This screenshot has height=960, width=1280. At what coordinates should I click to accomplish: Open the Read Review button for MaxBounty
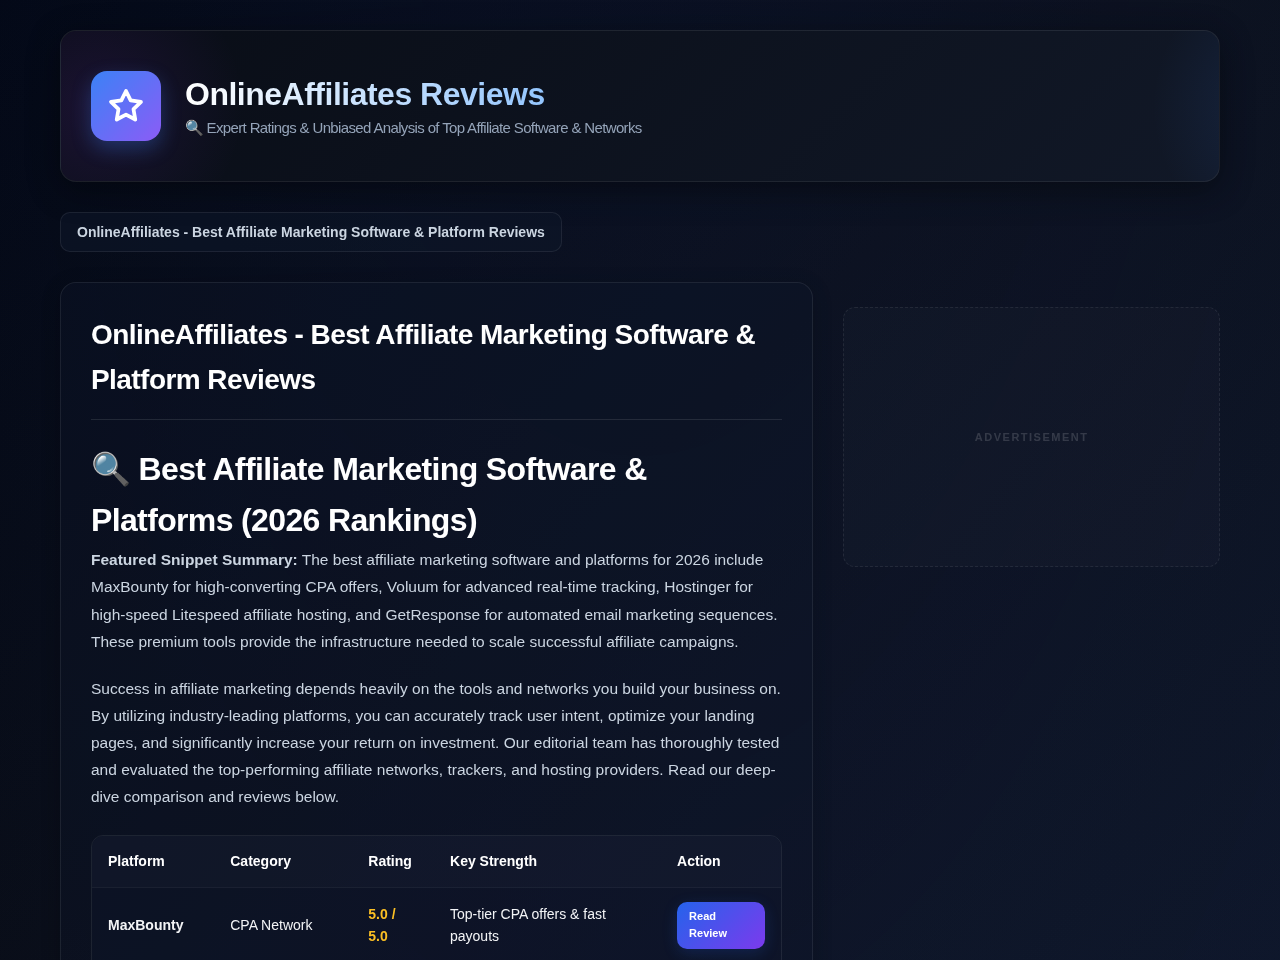click(721, 925)
